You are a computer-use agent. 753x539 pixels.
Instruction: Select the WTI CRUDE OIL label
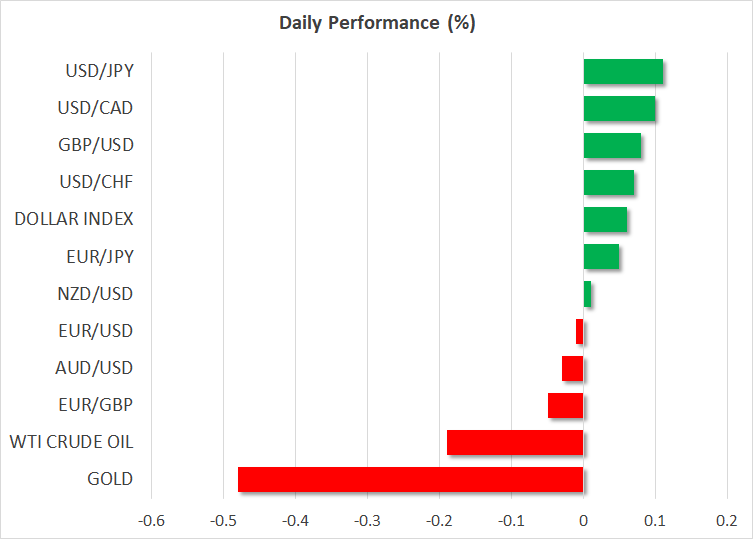tap(71, 442)
